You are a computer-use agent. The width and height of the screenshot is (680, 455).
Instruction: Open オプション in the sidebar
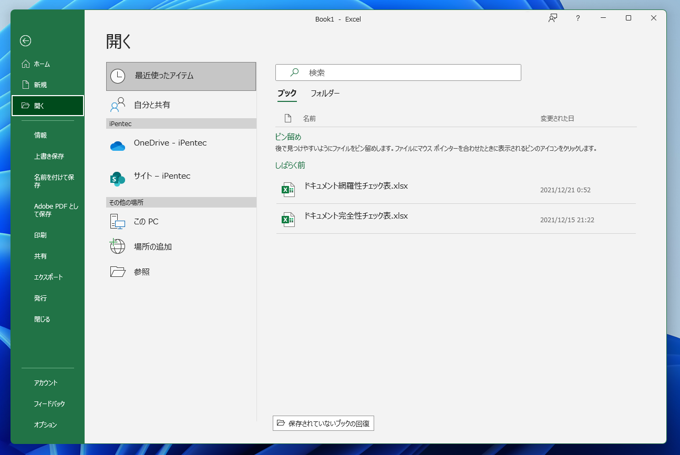46,425
